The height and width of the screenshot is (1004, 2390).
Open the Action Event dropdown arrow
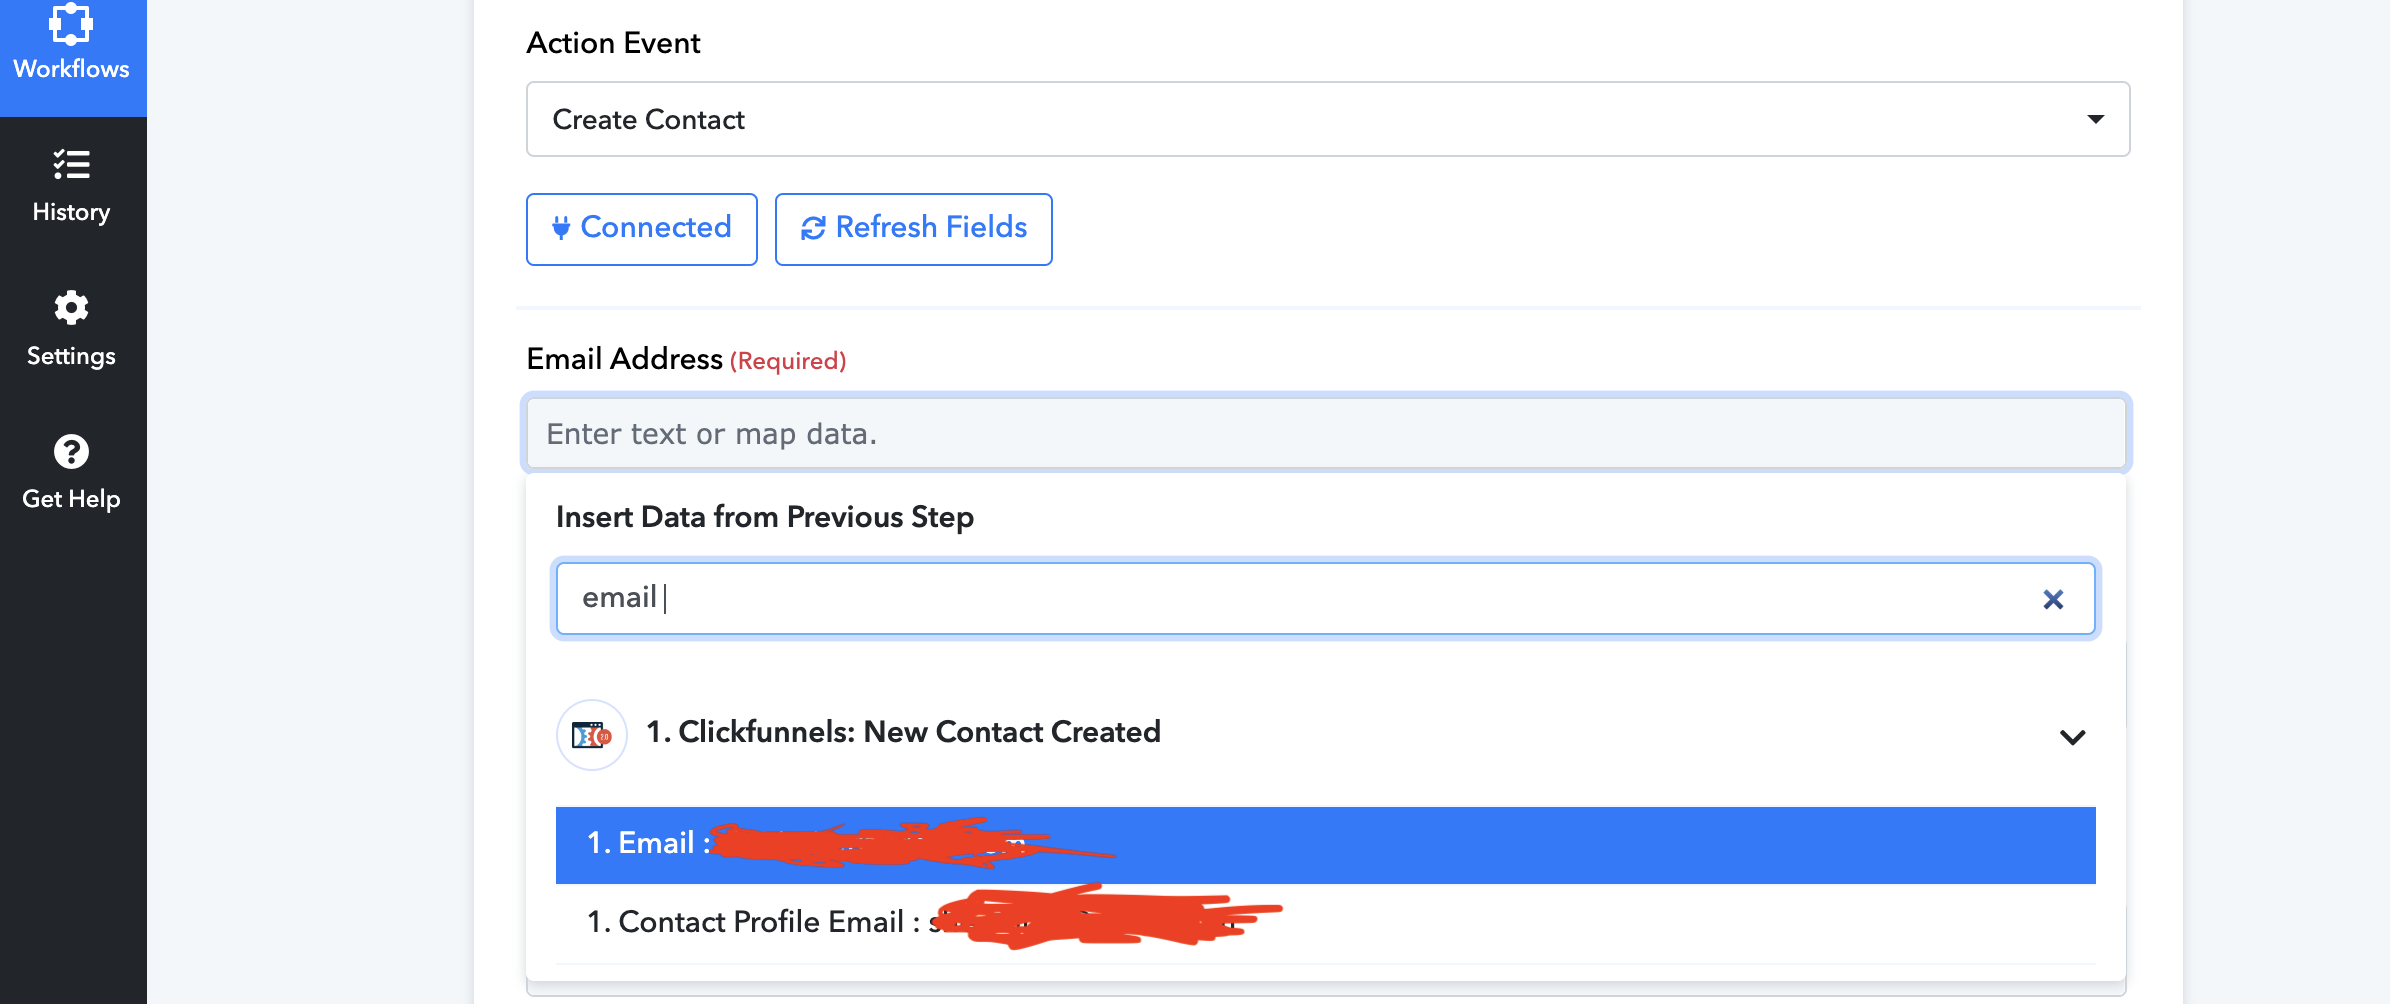point(2095,119)
